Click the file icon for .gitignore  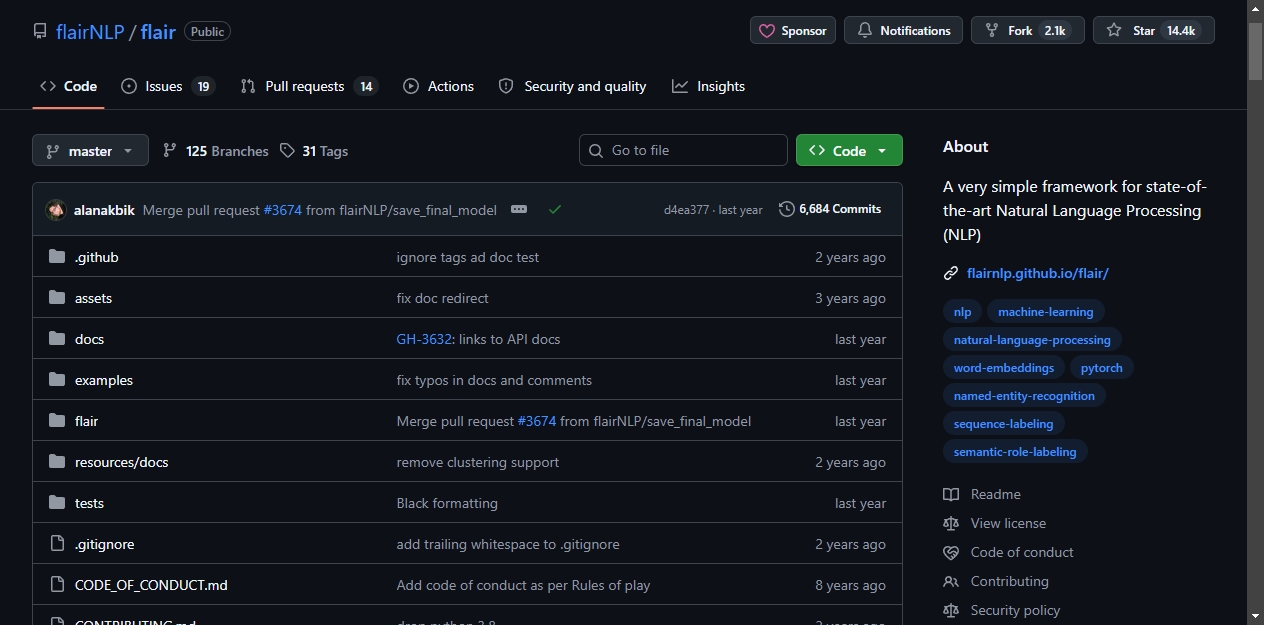tap(57, 544)
